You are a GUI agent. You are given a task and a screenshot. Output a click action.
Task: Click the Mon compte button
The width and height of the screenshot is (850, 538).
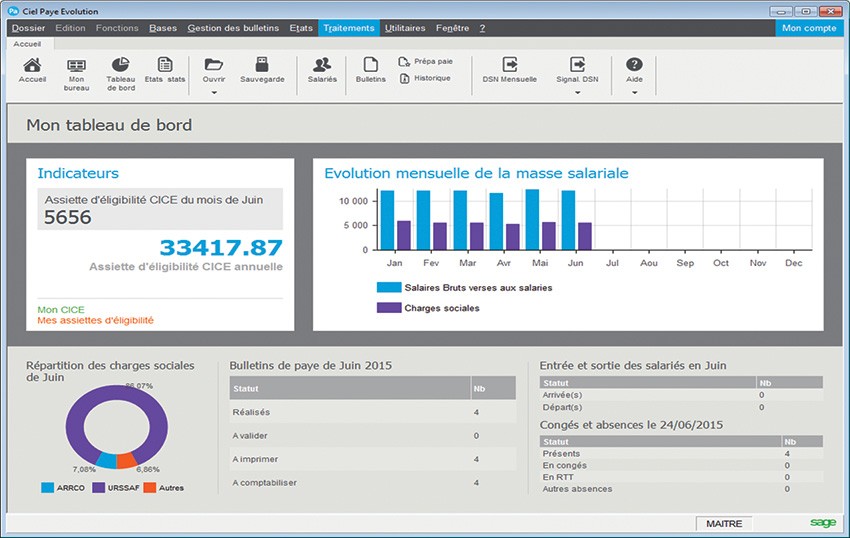pyautogui.click(x=809, y=28)
